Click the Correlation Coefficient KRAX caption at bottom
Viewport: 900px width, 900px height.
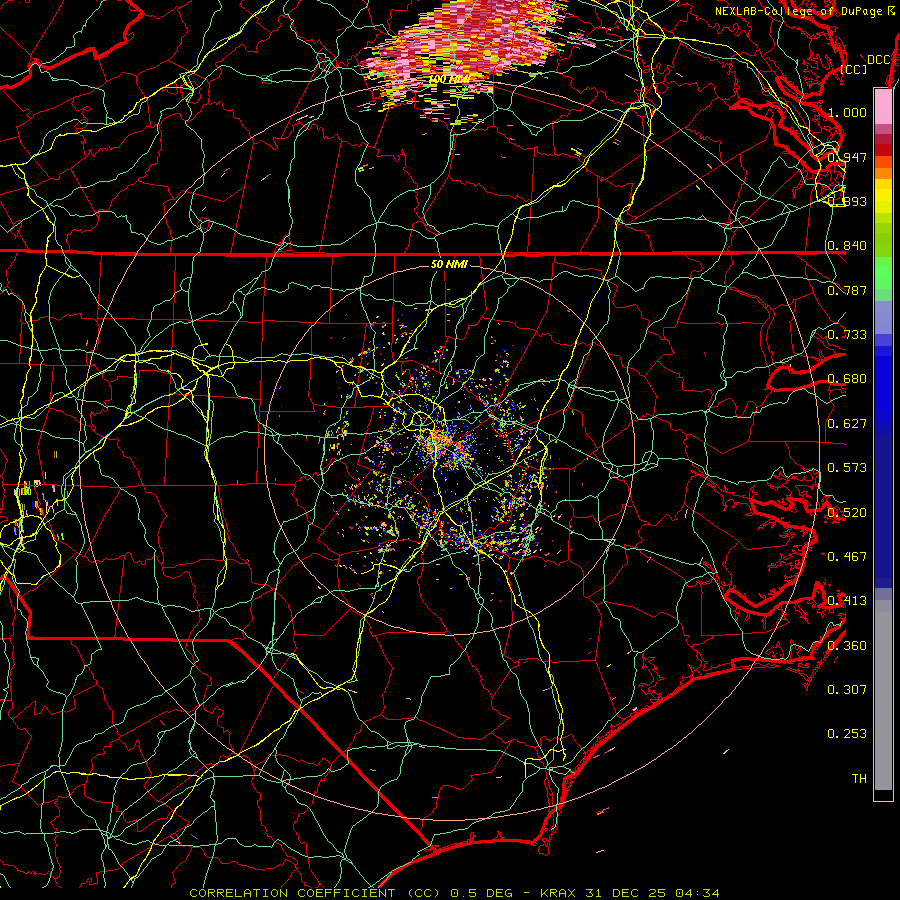coord(455,893)
